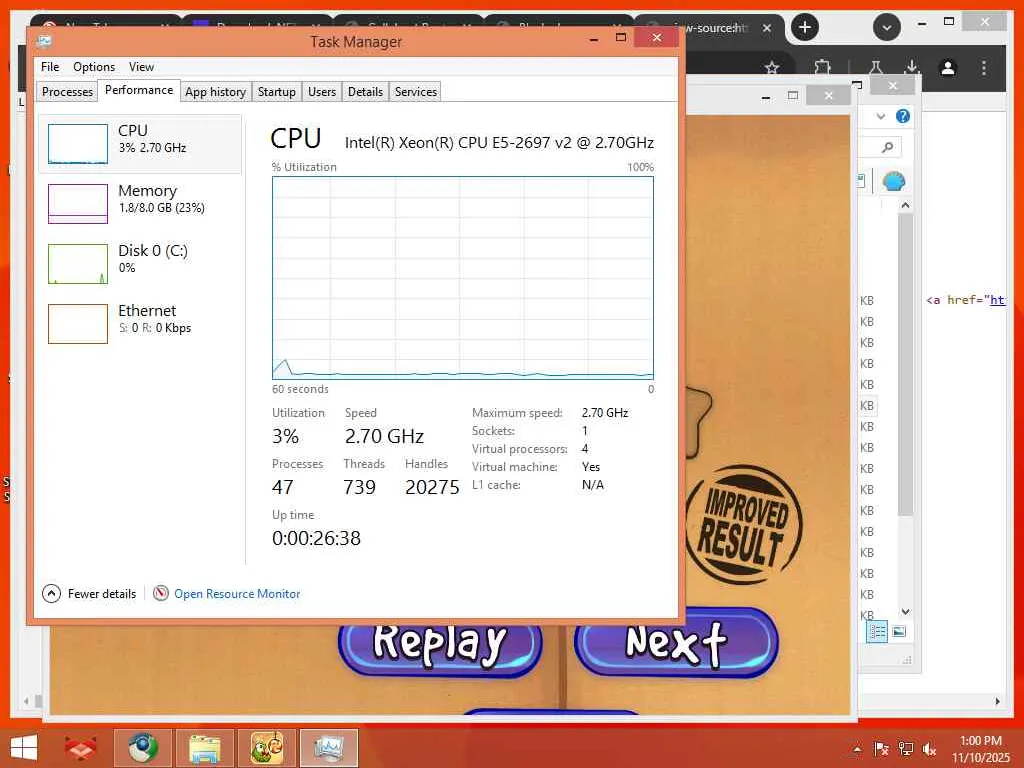Click the Up time value 0:00:26:38
Screen dimensions: 1024x768
(316, 538)
